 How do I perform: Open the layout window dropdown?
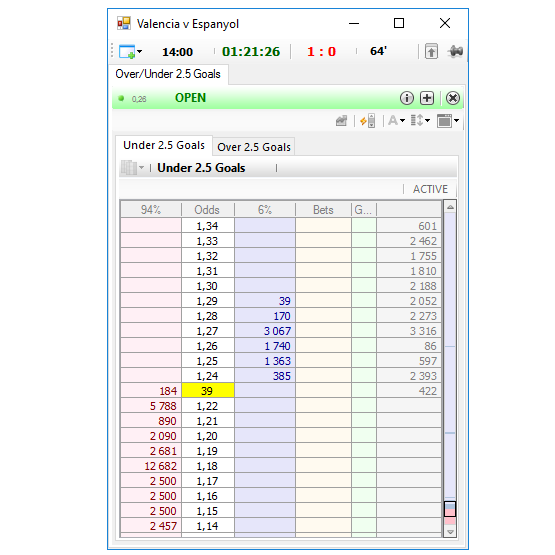click(x=448, y=121)
